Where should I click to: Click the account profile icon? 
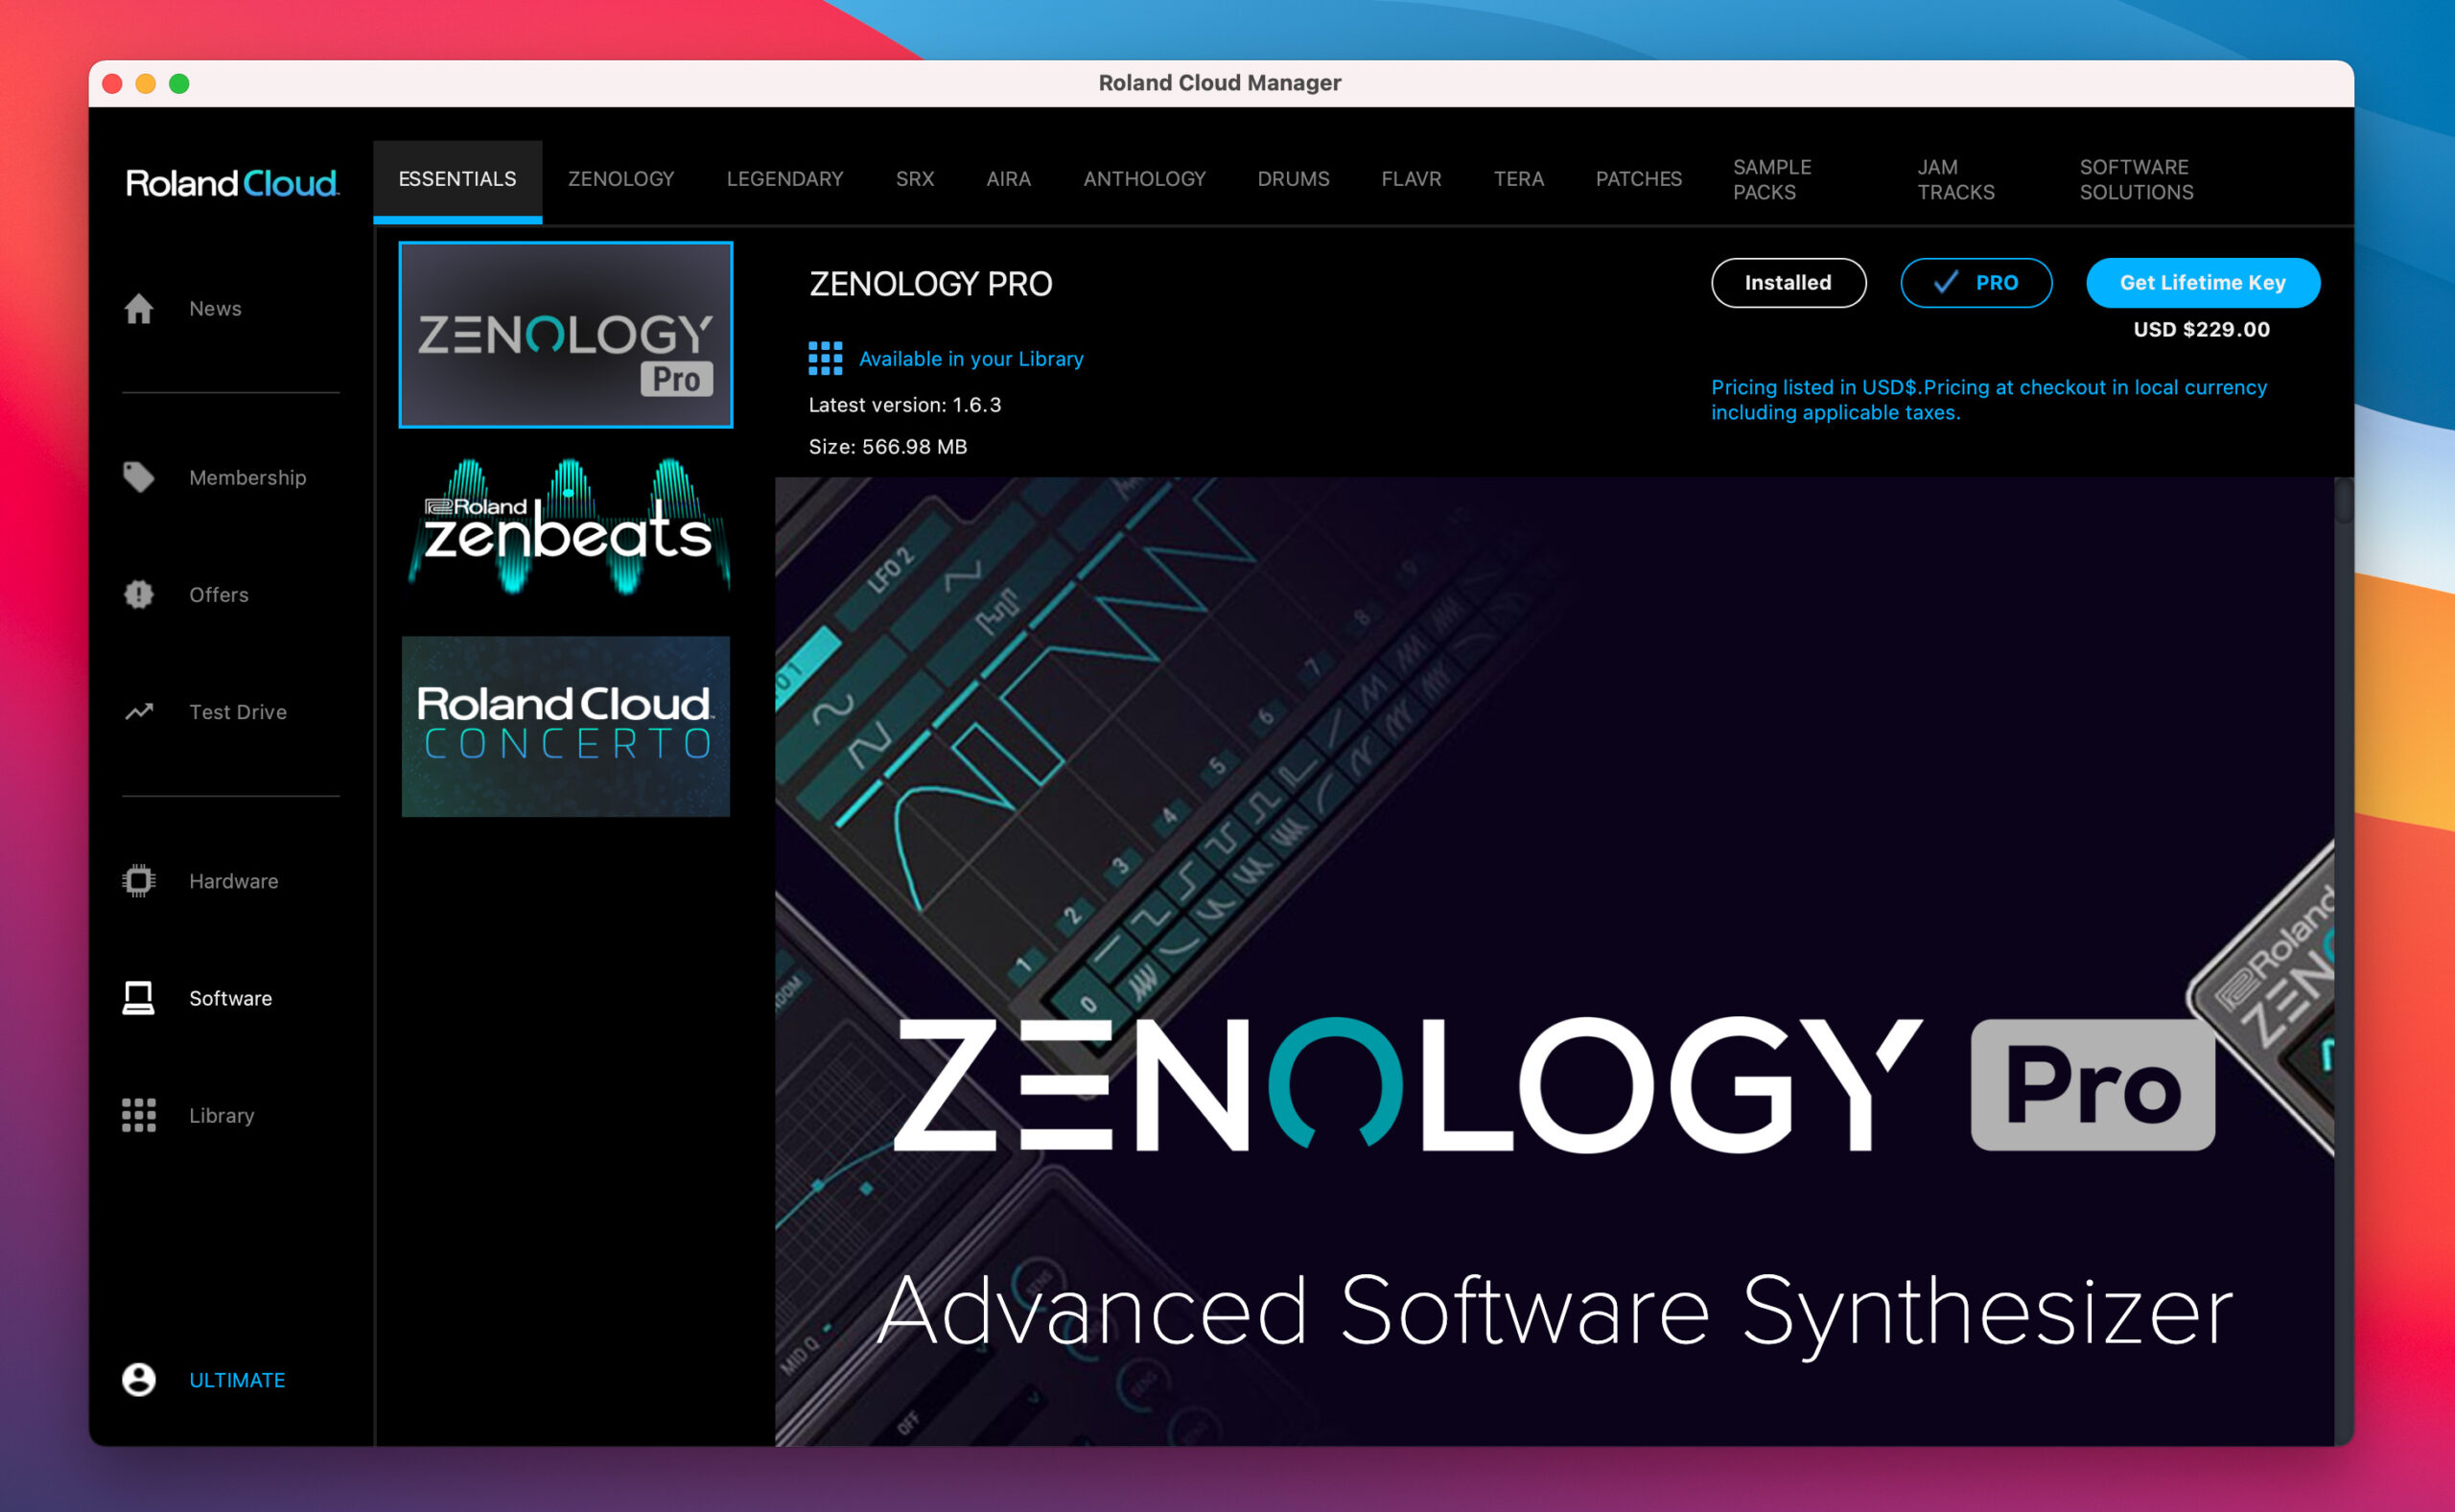(139, 1380)
